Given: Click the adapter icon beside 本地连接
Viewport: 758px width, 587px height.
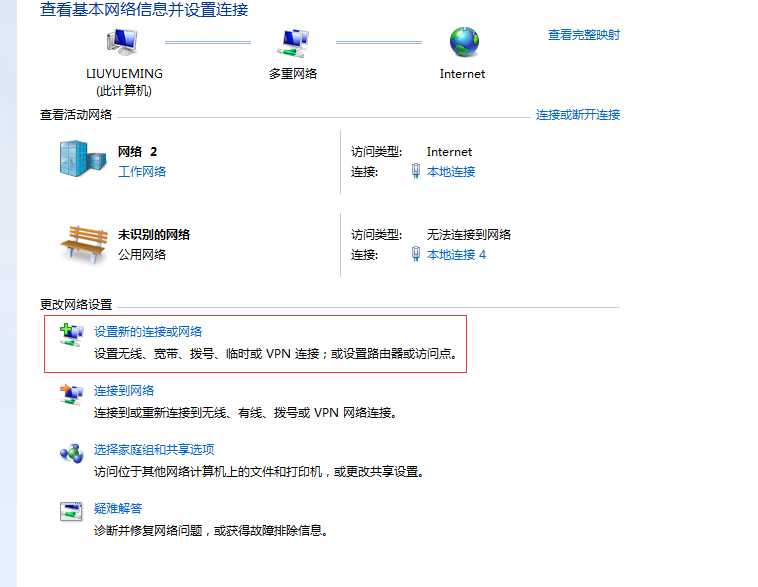Looking at the screenshot, I should (416, 171).
